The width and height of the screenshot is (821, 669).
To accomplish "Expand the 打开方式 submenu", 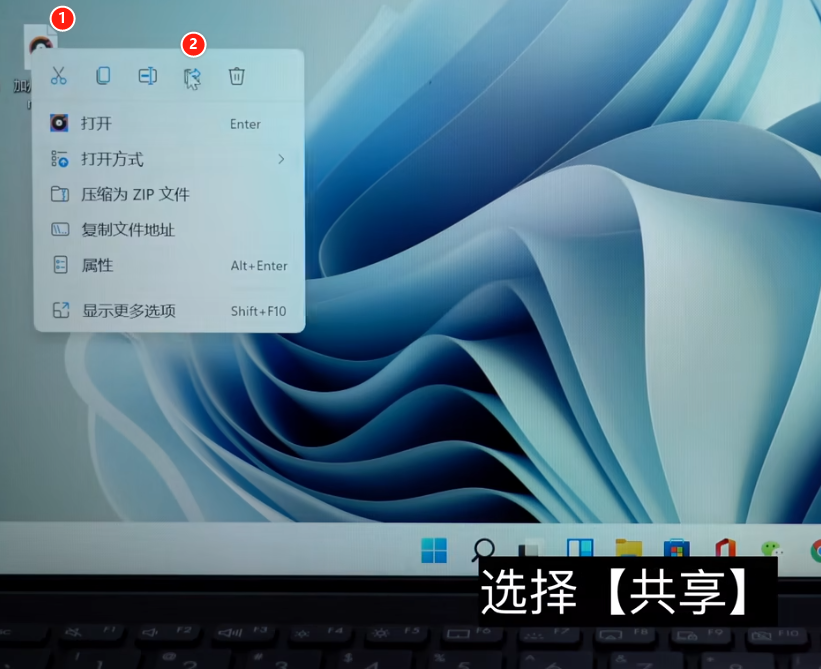I will (x=169, y=159).
